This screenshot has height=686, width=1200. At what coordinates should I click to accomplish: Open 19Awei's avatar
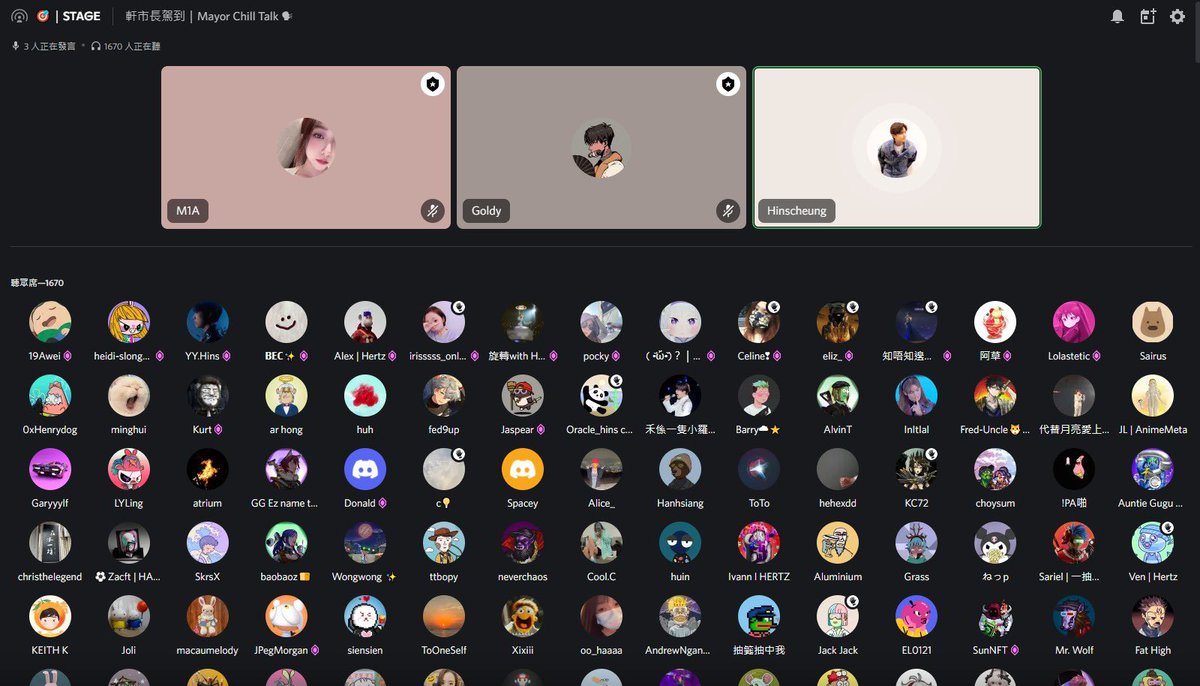50,322
